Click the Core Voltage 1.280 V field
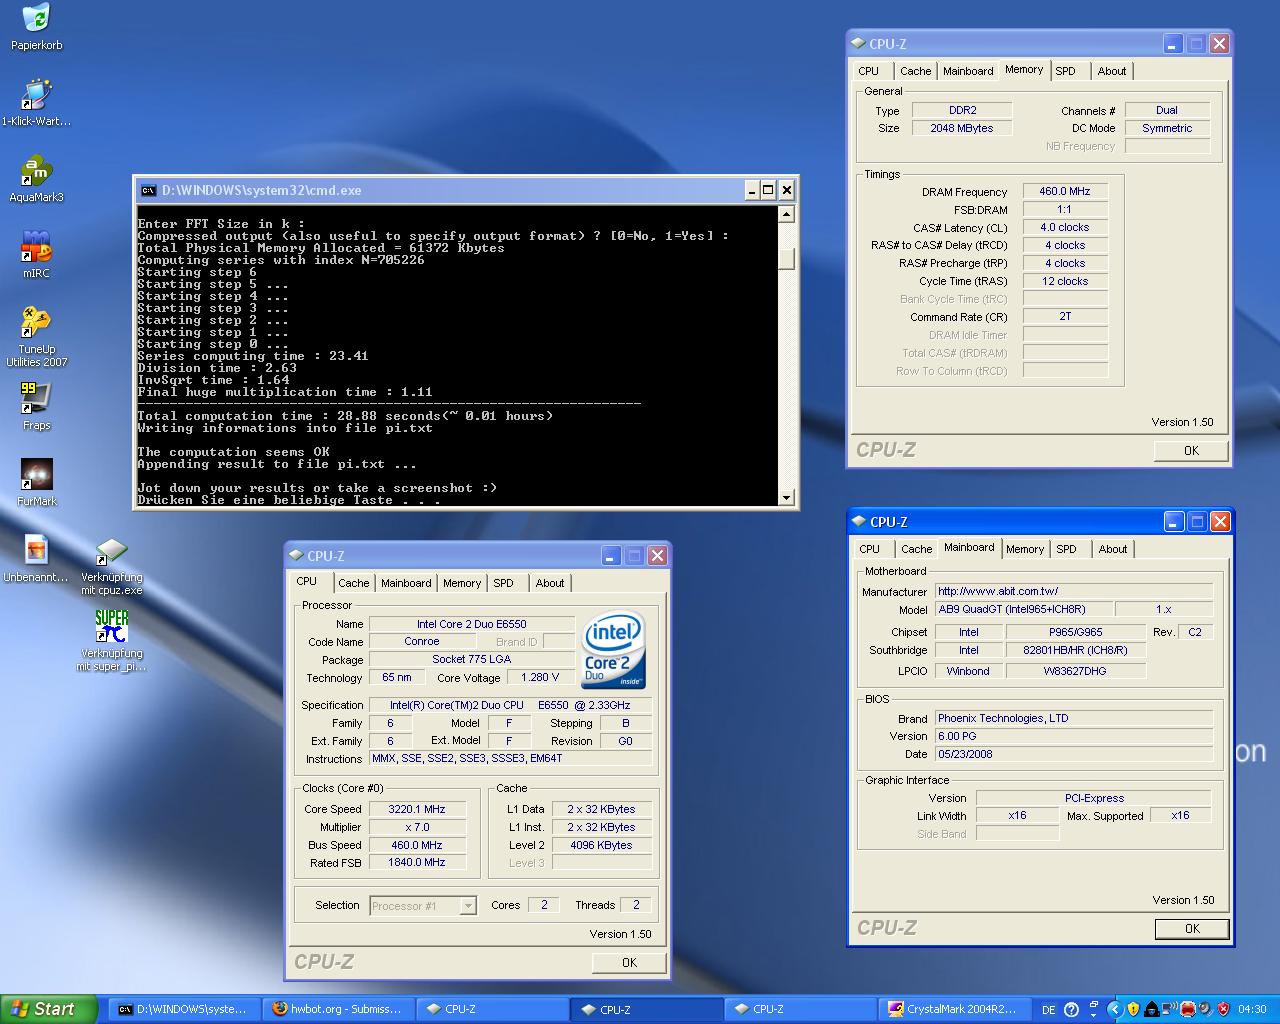 (540, 677)
